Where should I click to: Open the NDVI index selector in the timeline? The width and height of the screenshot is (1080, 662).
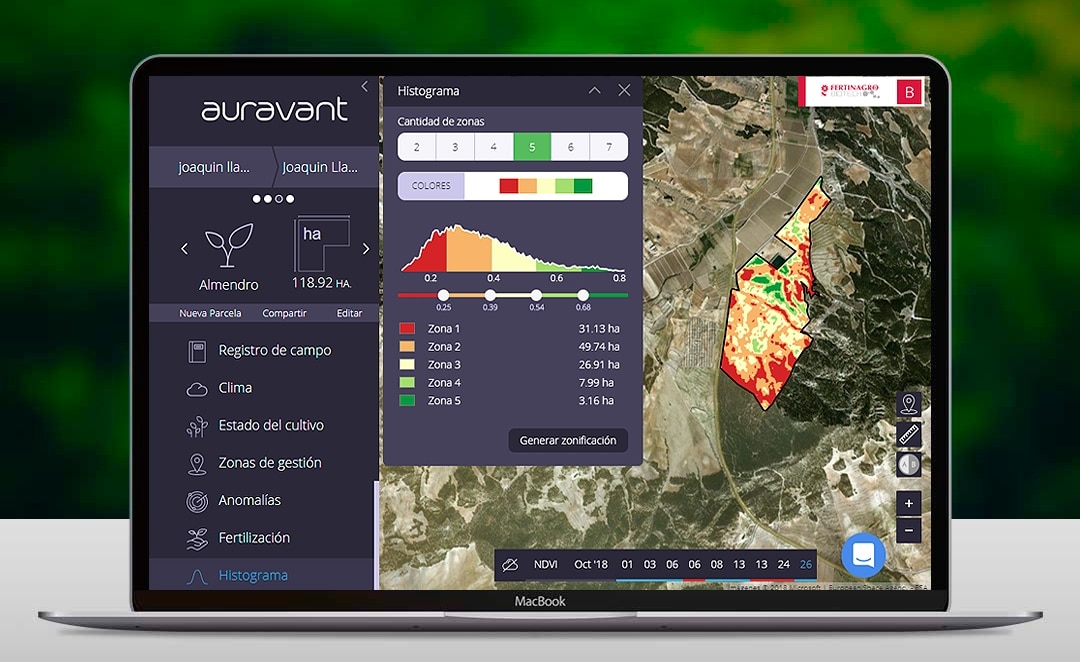(546, 564)
